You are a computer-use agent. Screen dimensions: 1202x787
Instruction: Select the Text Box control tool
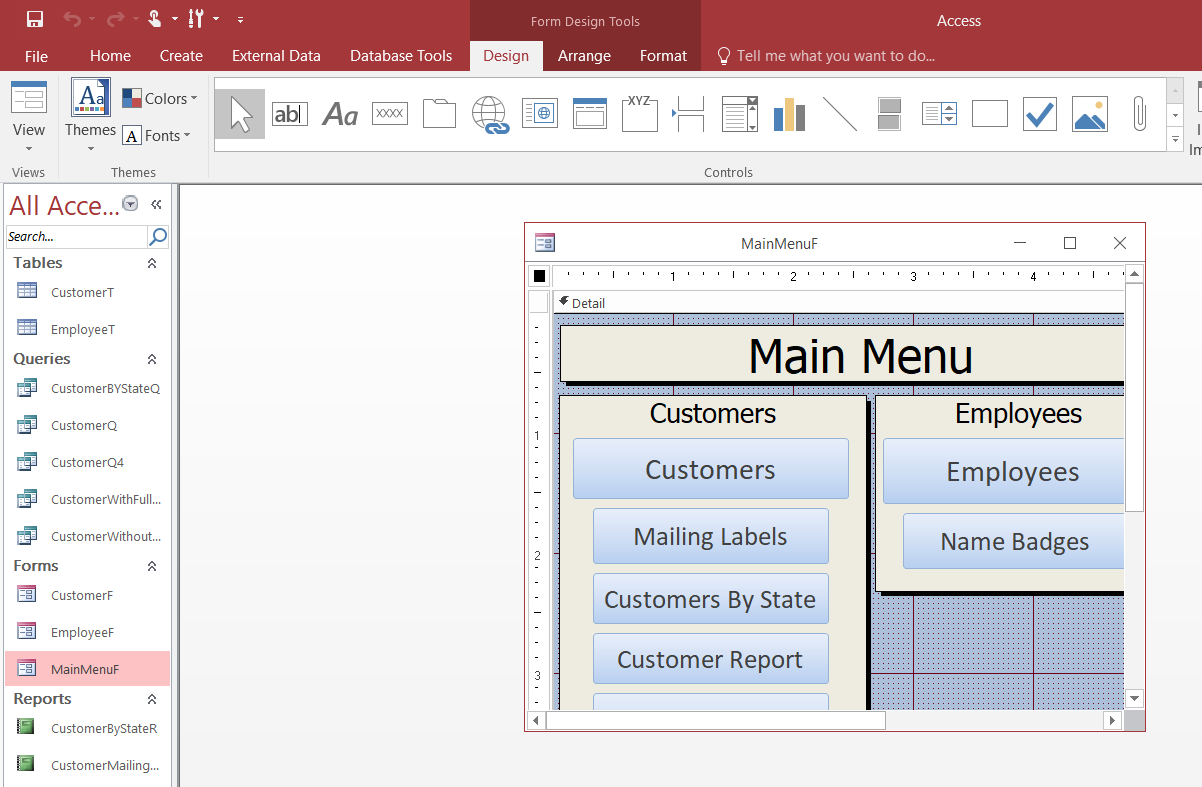pyautogui.click(x=290, y=113)
